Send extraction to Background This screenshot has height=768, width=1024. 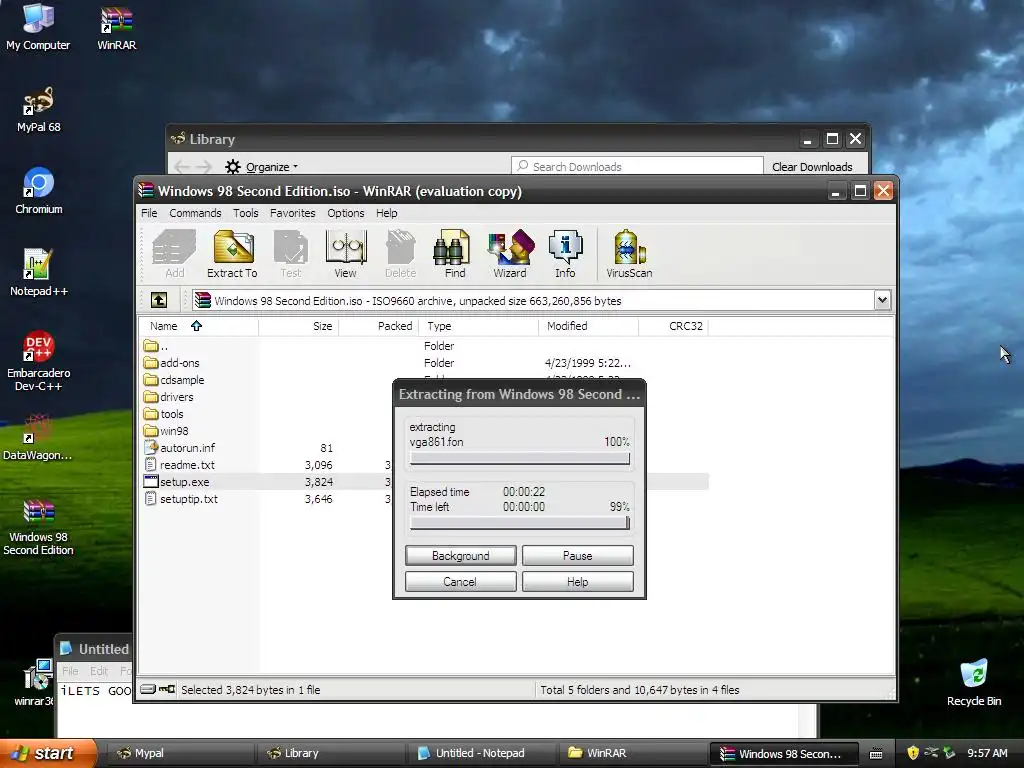tap(460, 556)
